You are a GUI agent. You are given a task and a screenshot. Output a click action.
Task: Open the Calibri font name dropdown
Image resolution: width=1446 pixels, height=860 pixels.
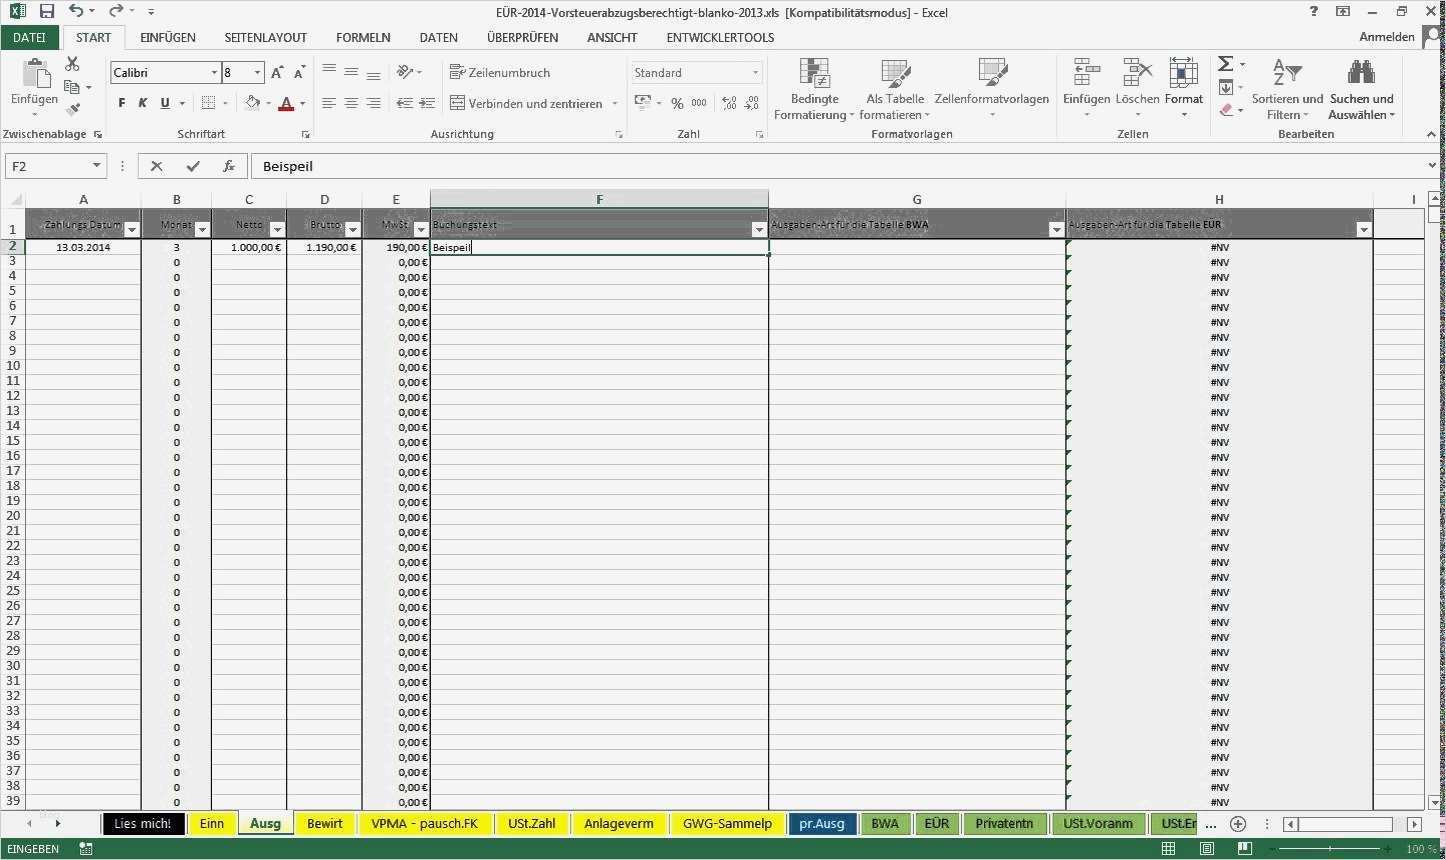coord(214,73)
